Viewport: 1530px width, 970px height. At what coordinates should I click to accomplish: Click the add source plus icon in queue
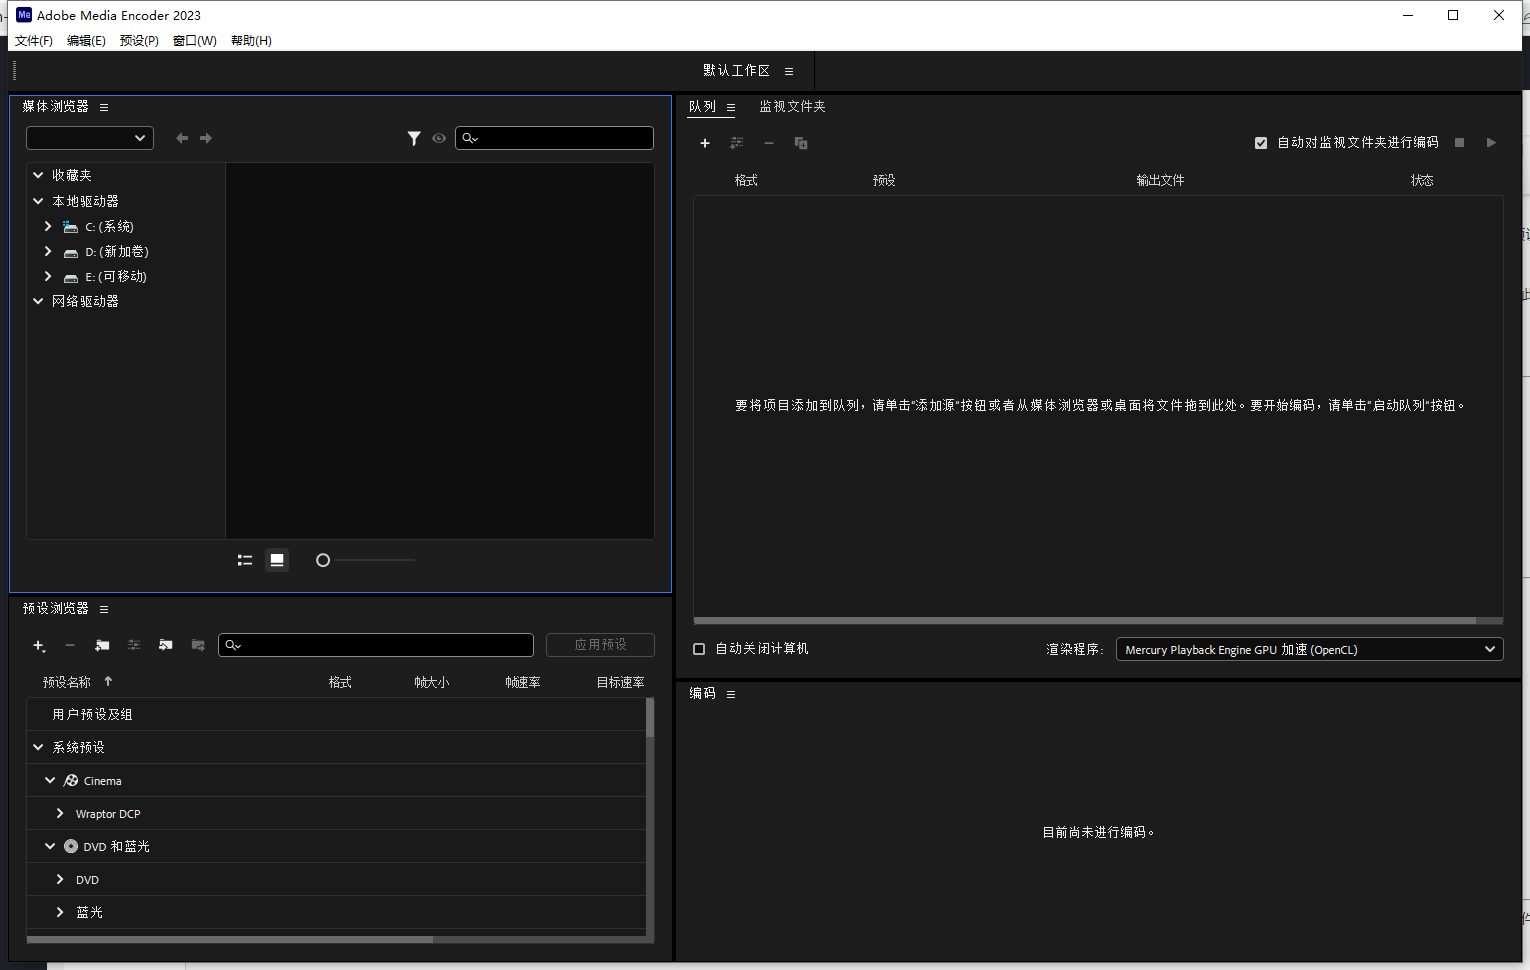[705, 143]
